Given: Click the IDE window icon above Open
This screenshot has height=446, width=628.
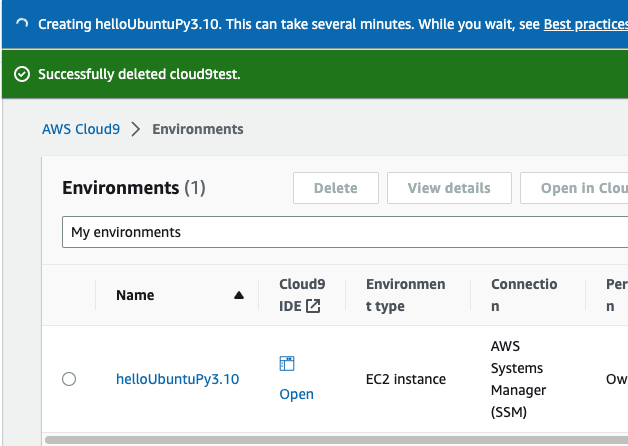Looking at the screenshot, I should [x=287, y=364].
